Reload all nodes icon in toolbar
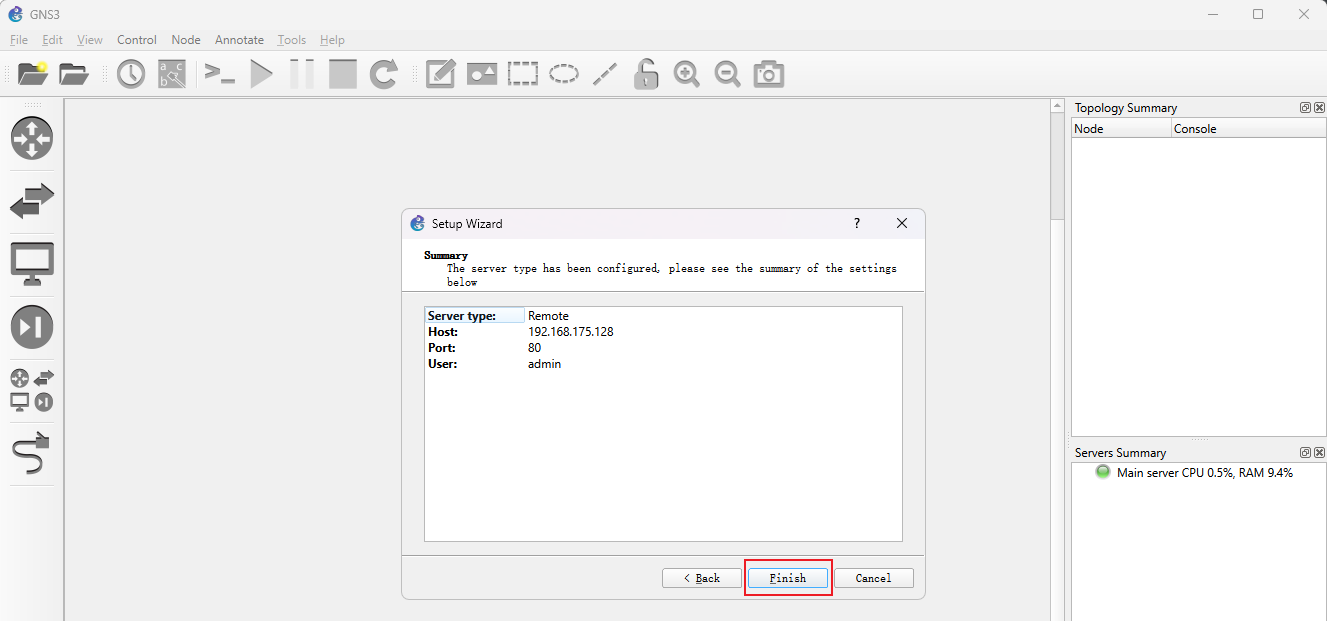The width and height of the screenshot is (1327, 621). [384, 74]
